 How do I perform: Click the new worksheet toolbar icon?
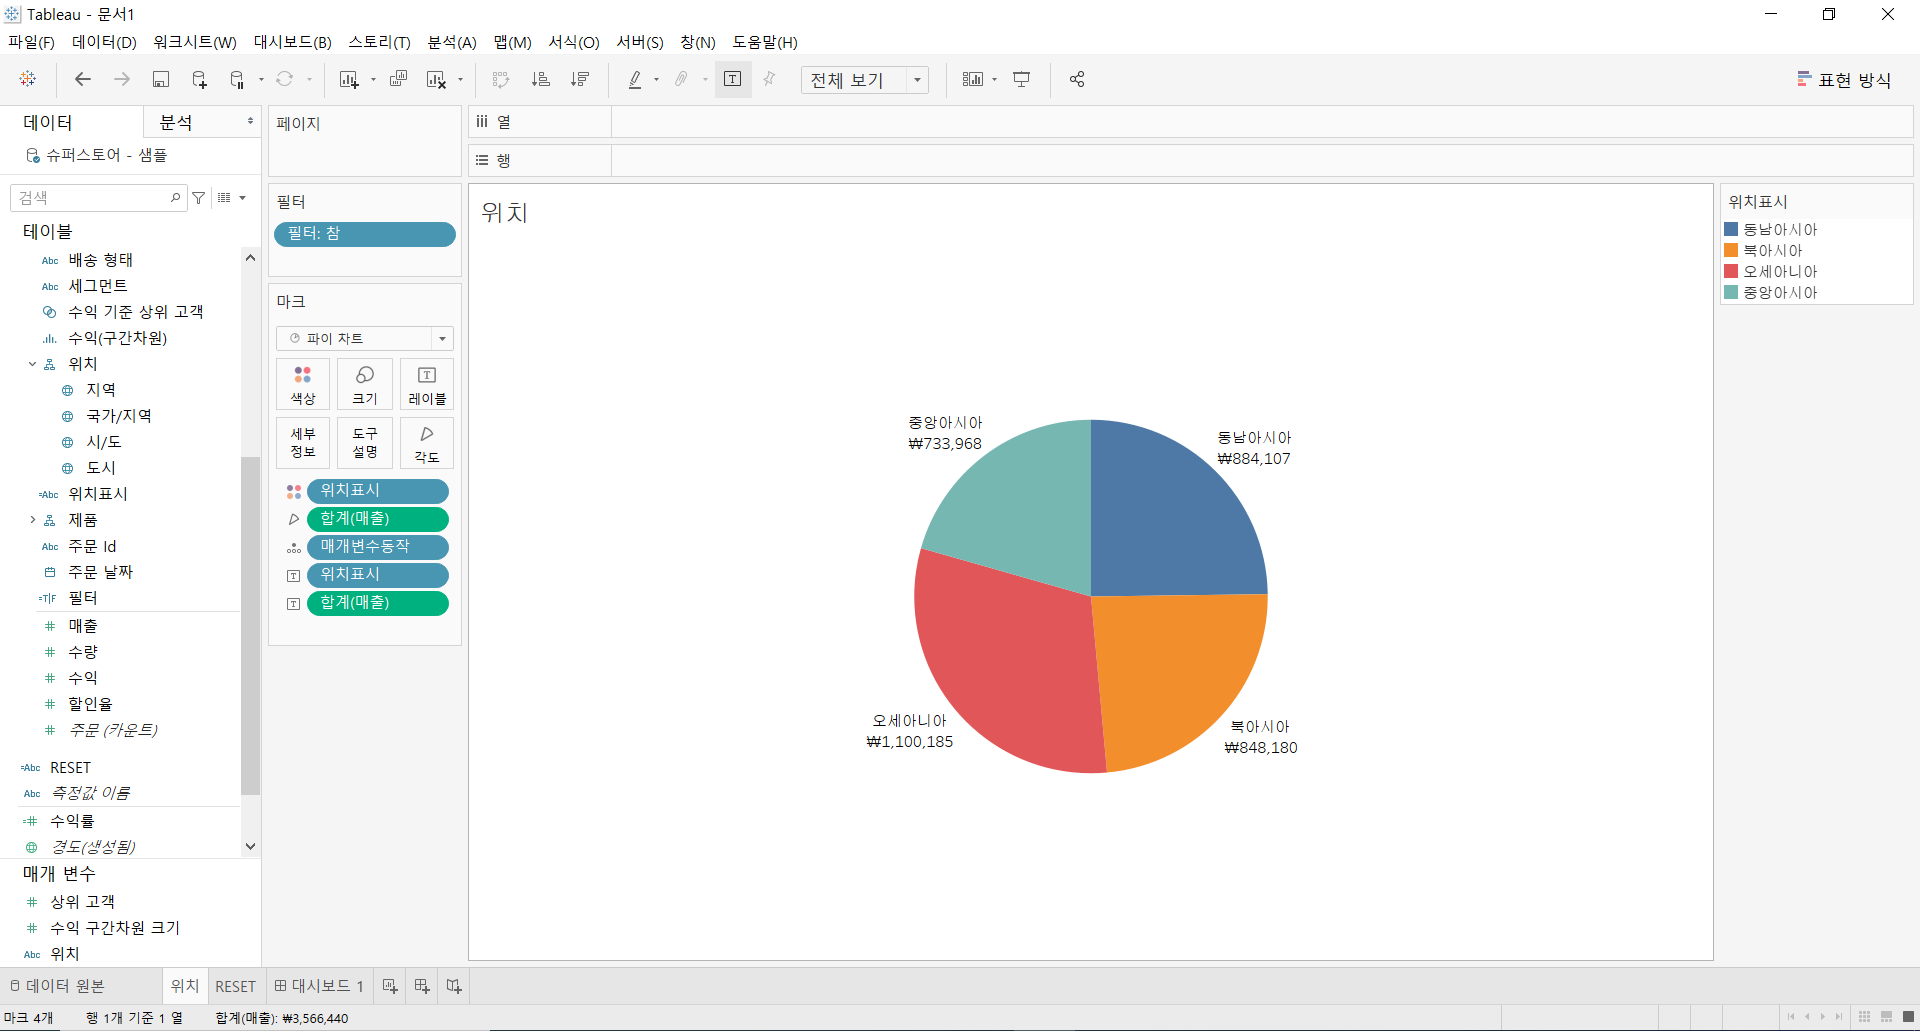(x=348, y=79)
